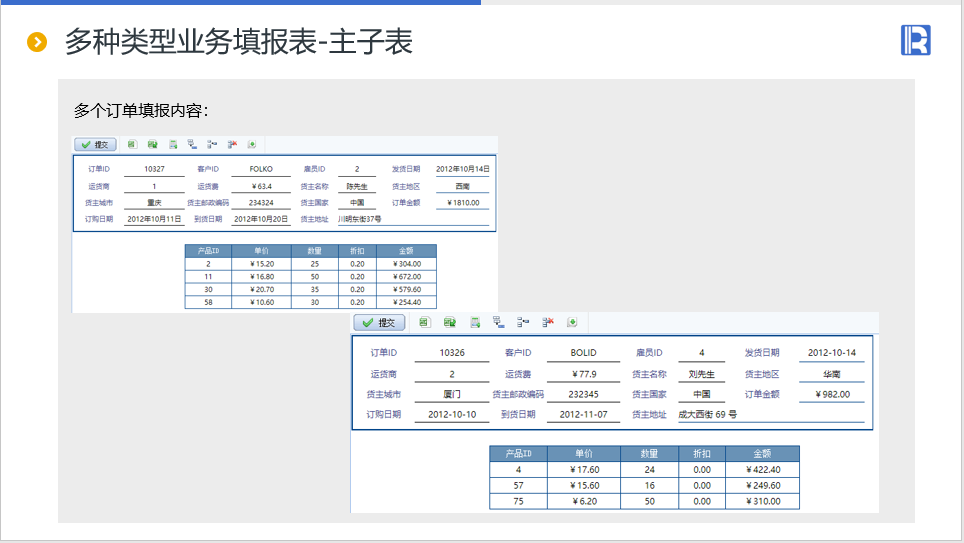Click the row-connector icon in order 10327 toolbar
The width and height of the screenshot is (964, 543).
[212, 145]
